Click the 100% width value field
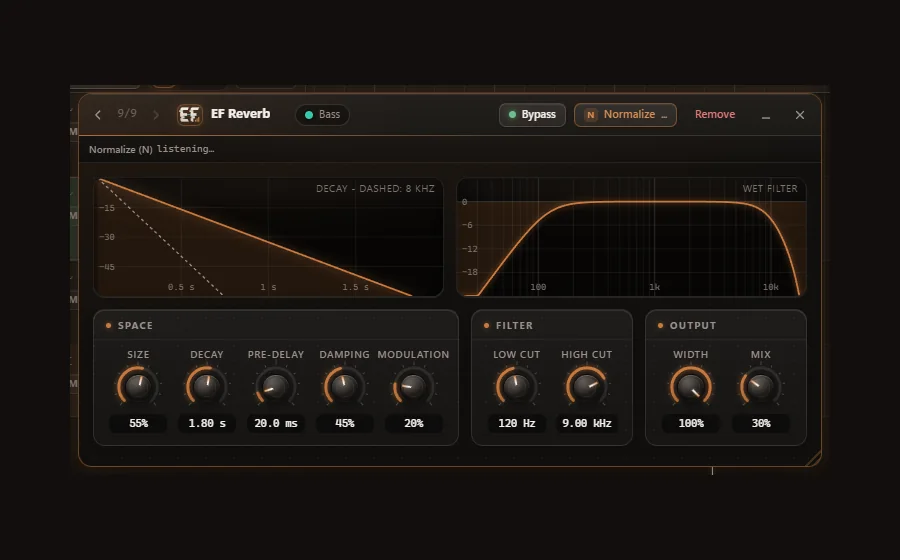 pos(691,423)
